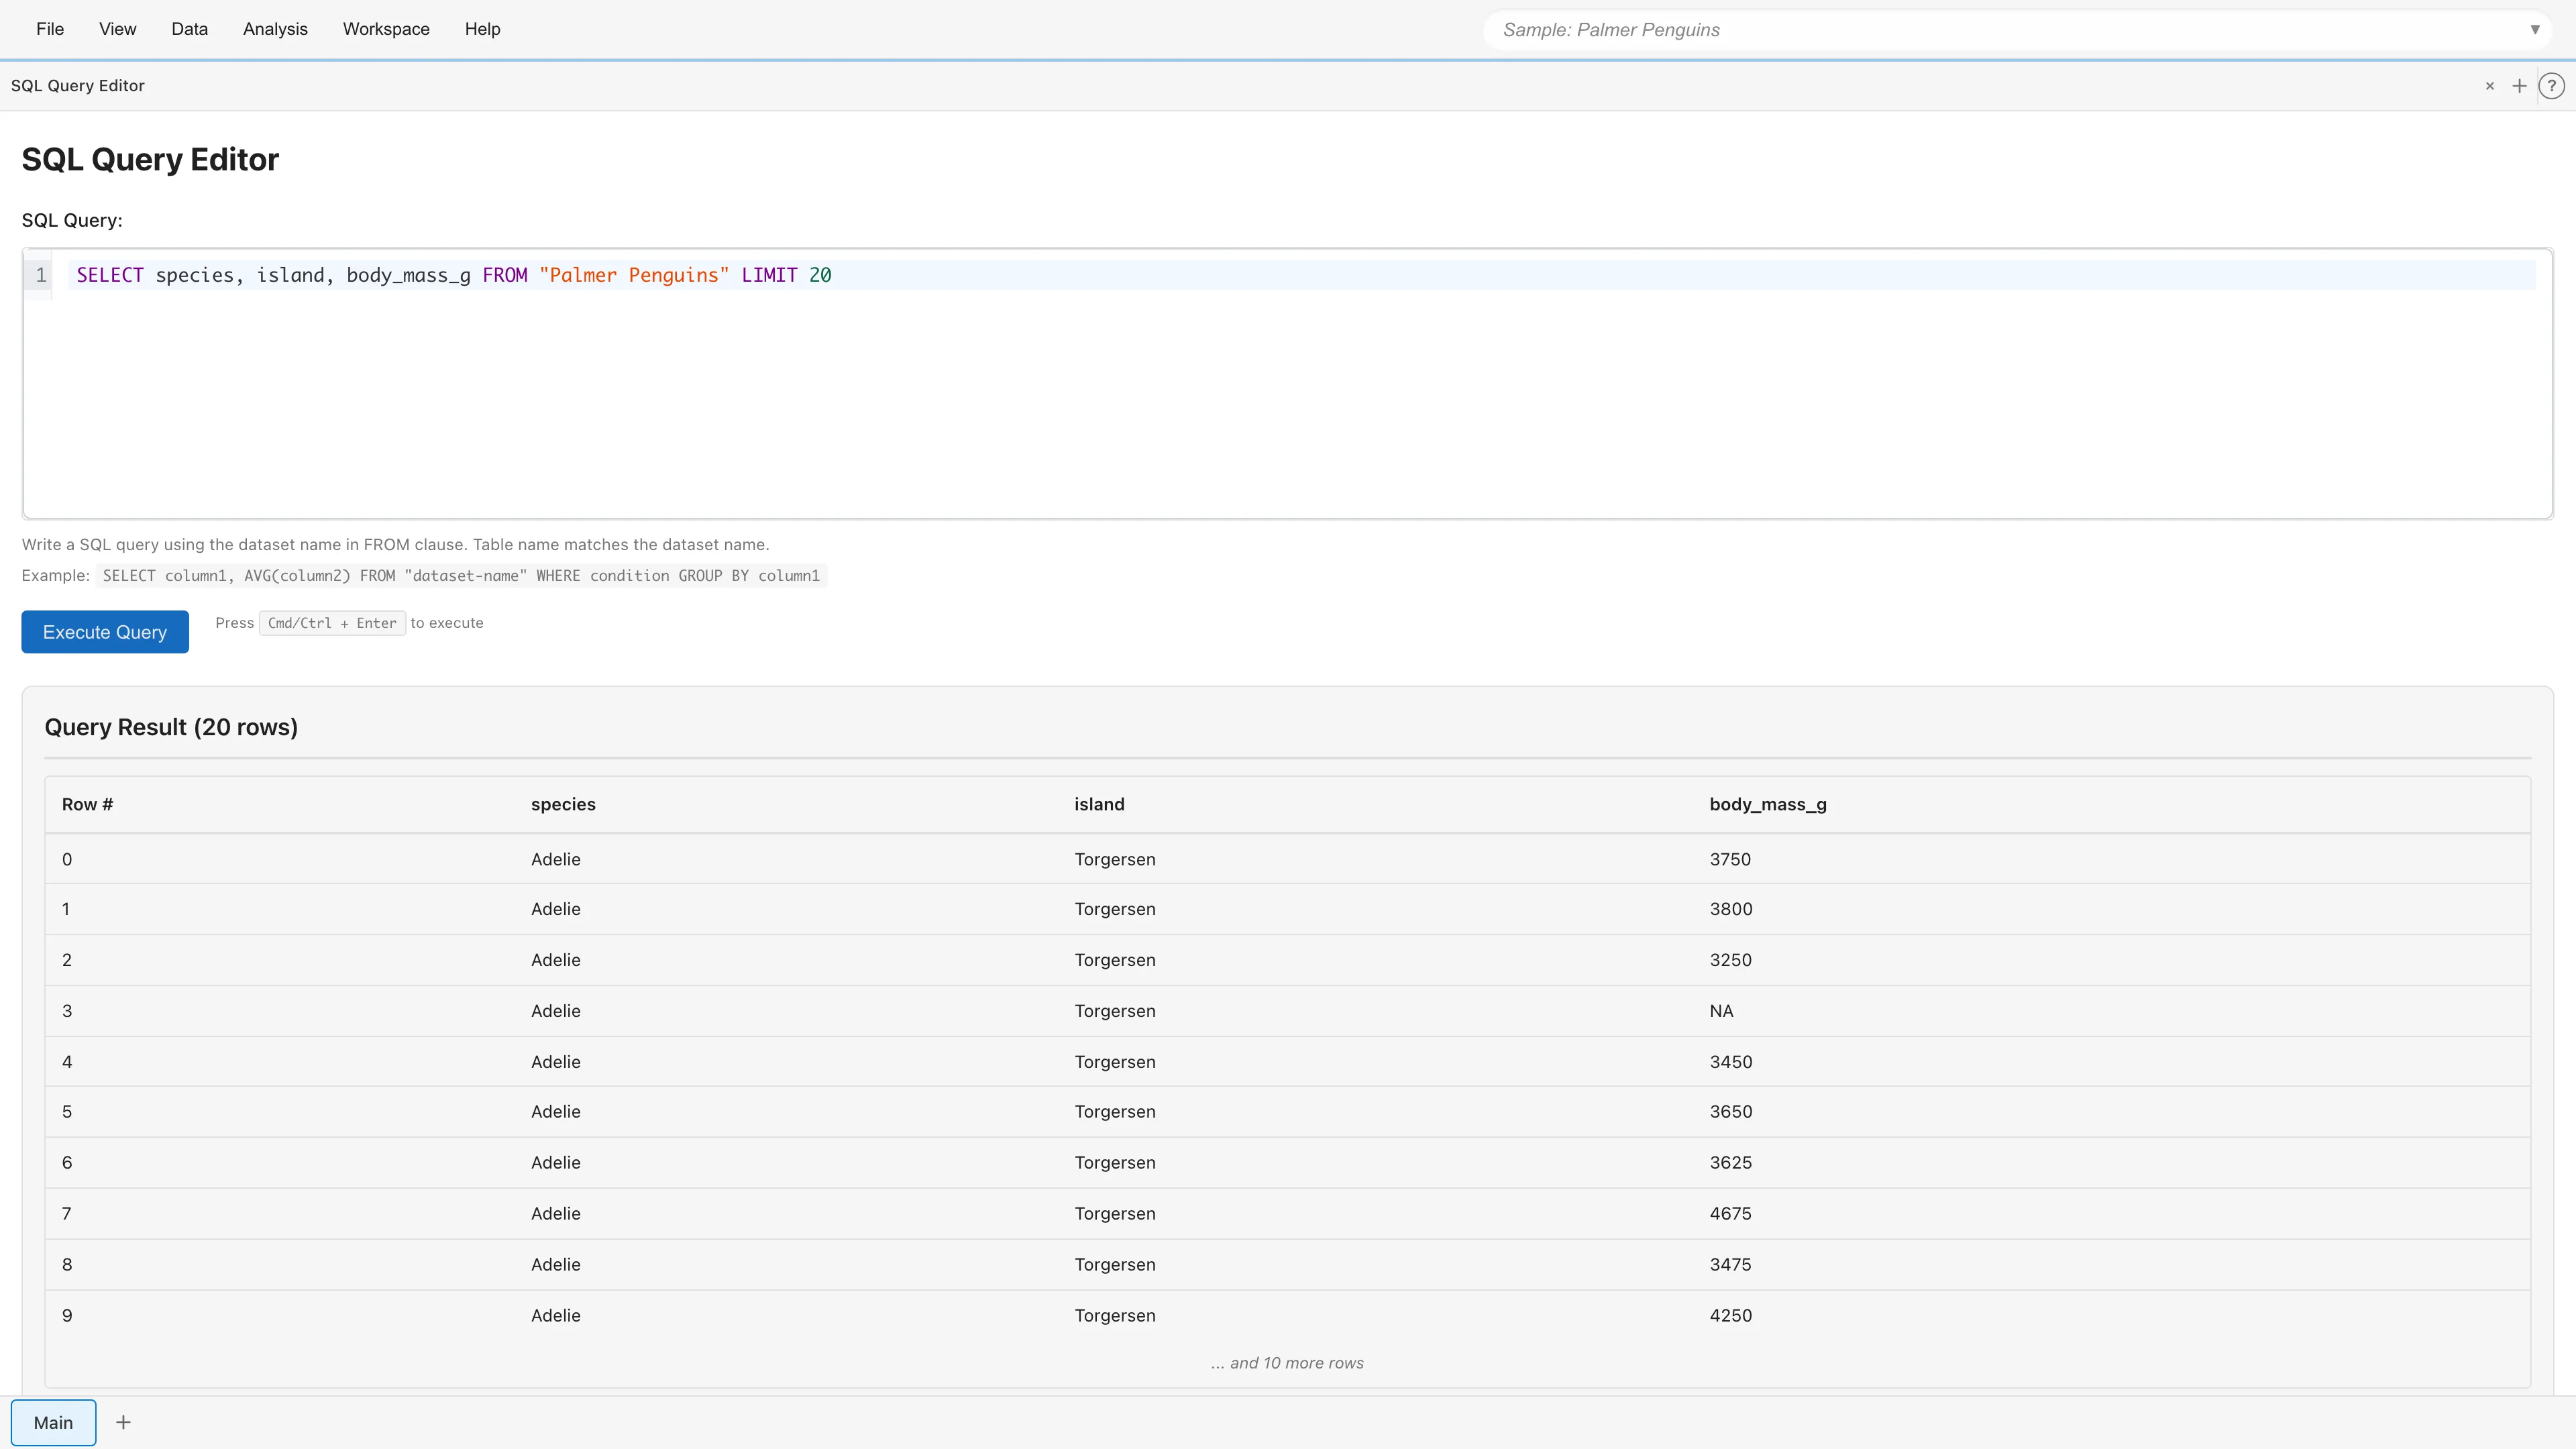
Task: Open the File menu
Action: click(49, 29)
